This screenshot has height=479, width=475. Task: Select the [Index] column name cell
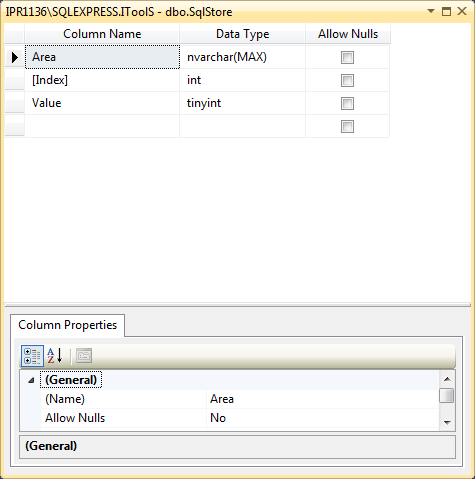pos(102,80)
